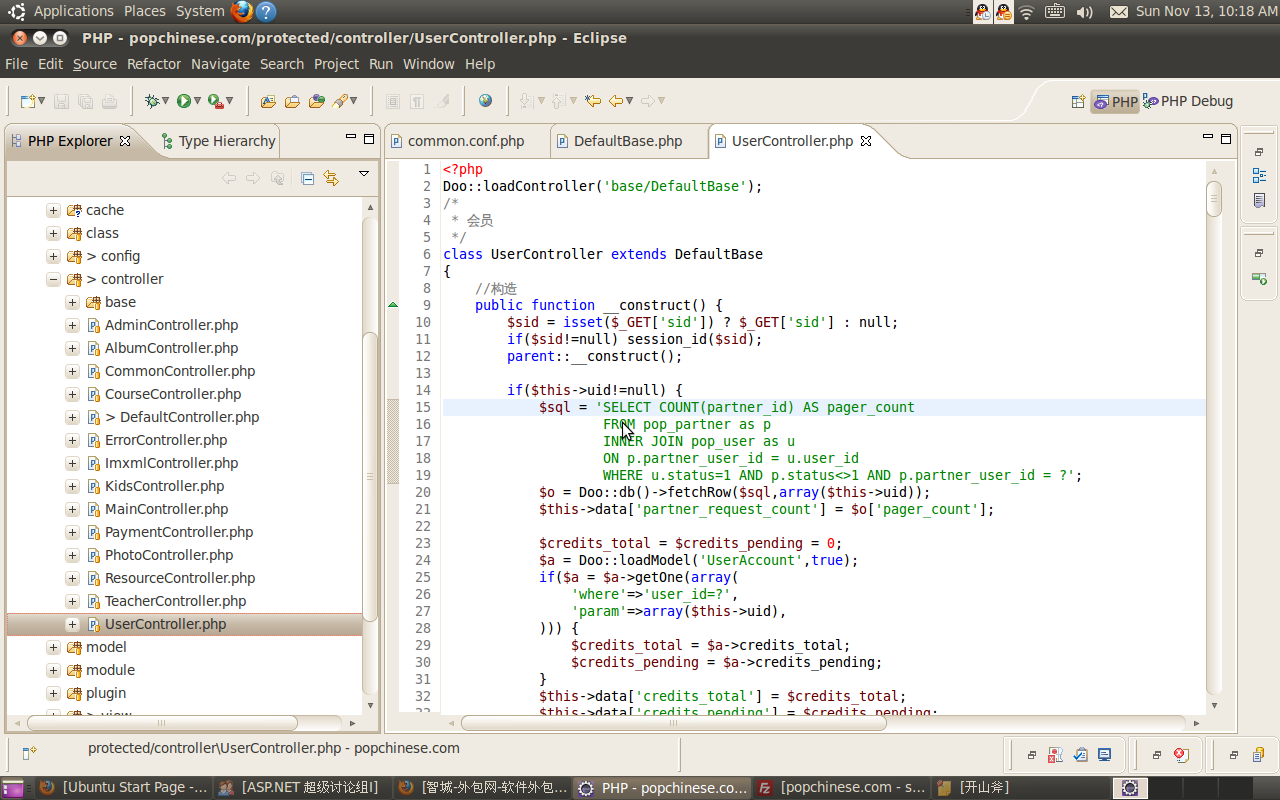Toggle Link with Editor in PHP Explorer
Screen dimensions: 1280x800
coord(331,178)
